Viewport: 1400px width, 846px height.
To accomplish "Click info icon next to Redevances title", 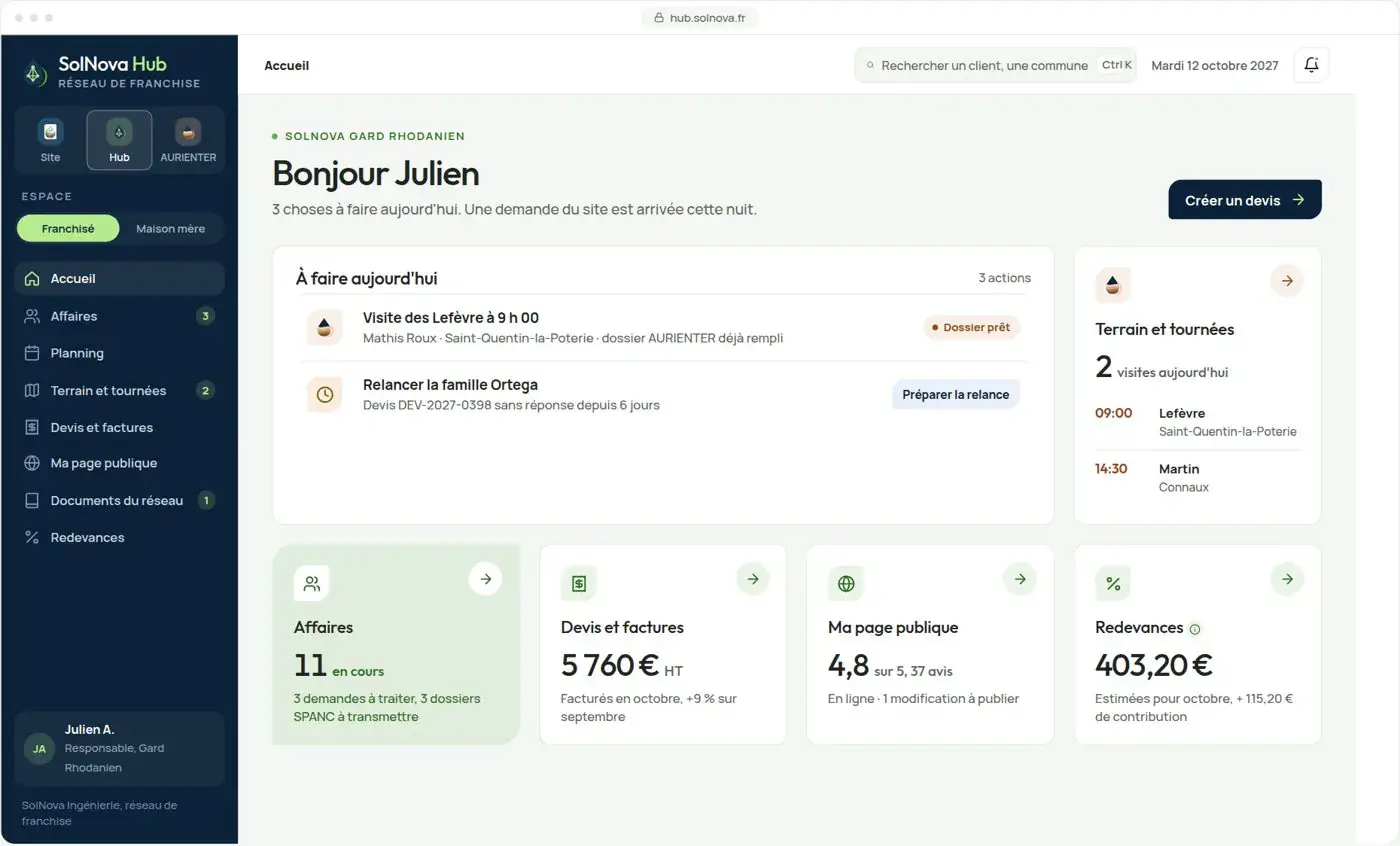I will [1195, 629].
